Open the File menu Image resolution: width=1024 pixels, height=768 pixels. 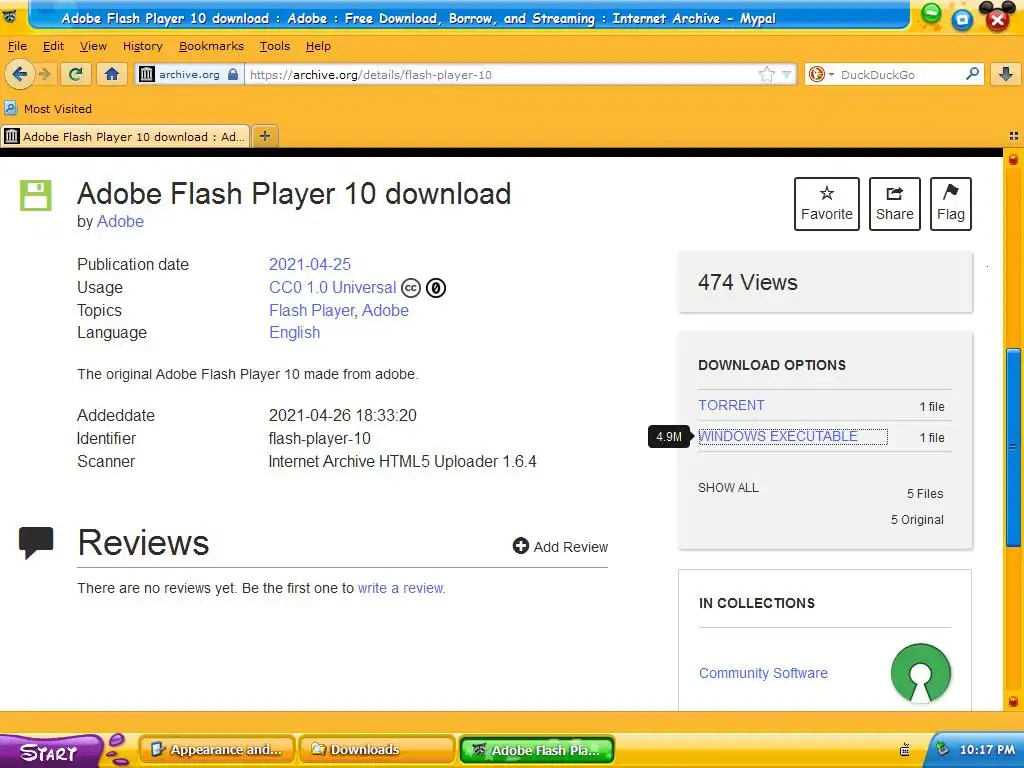17,46
